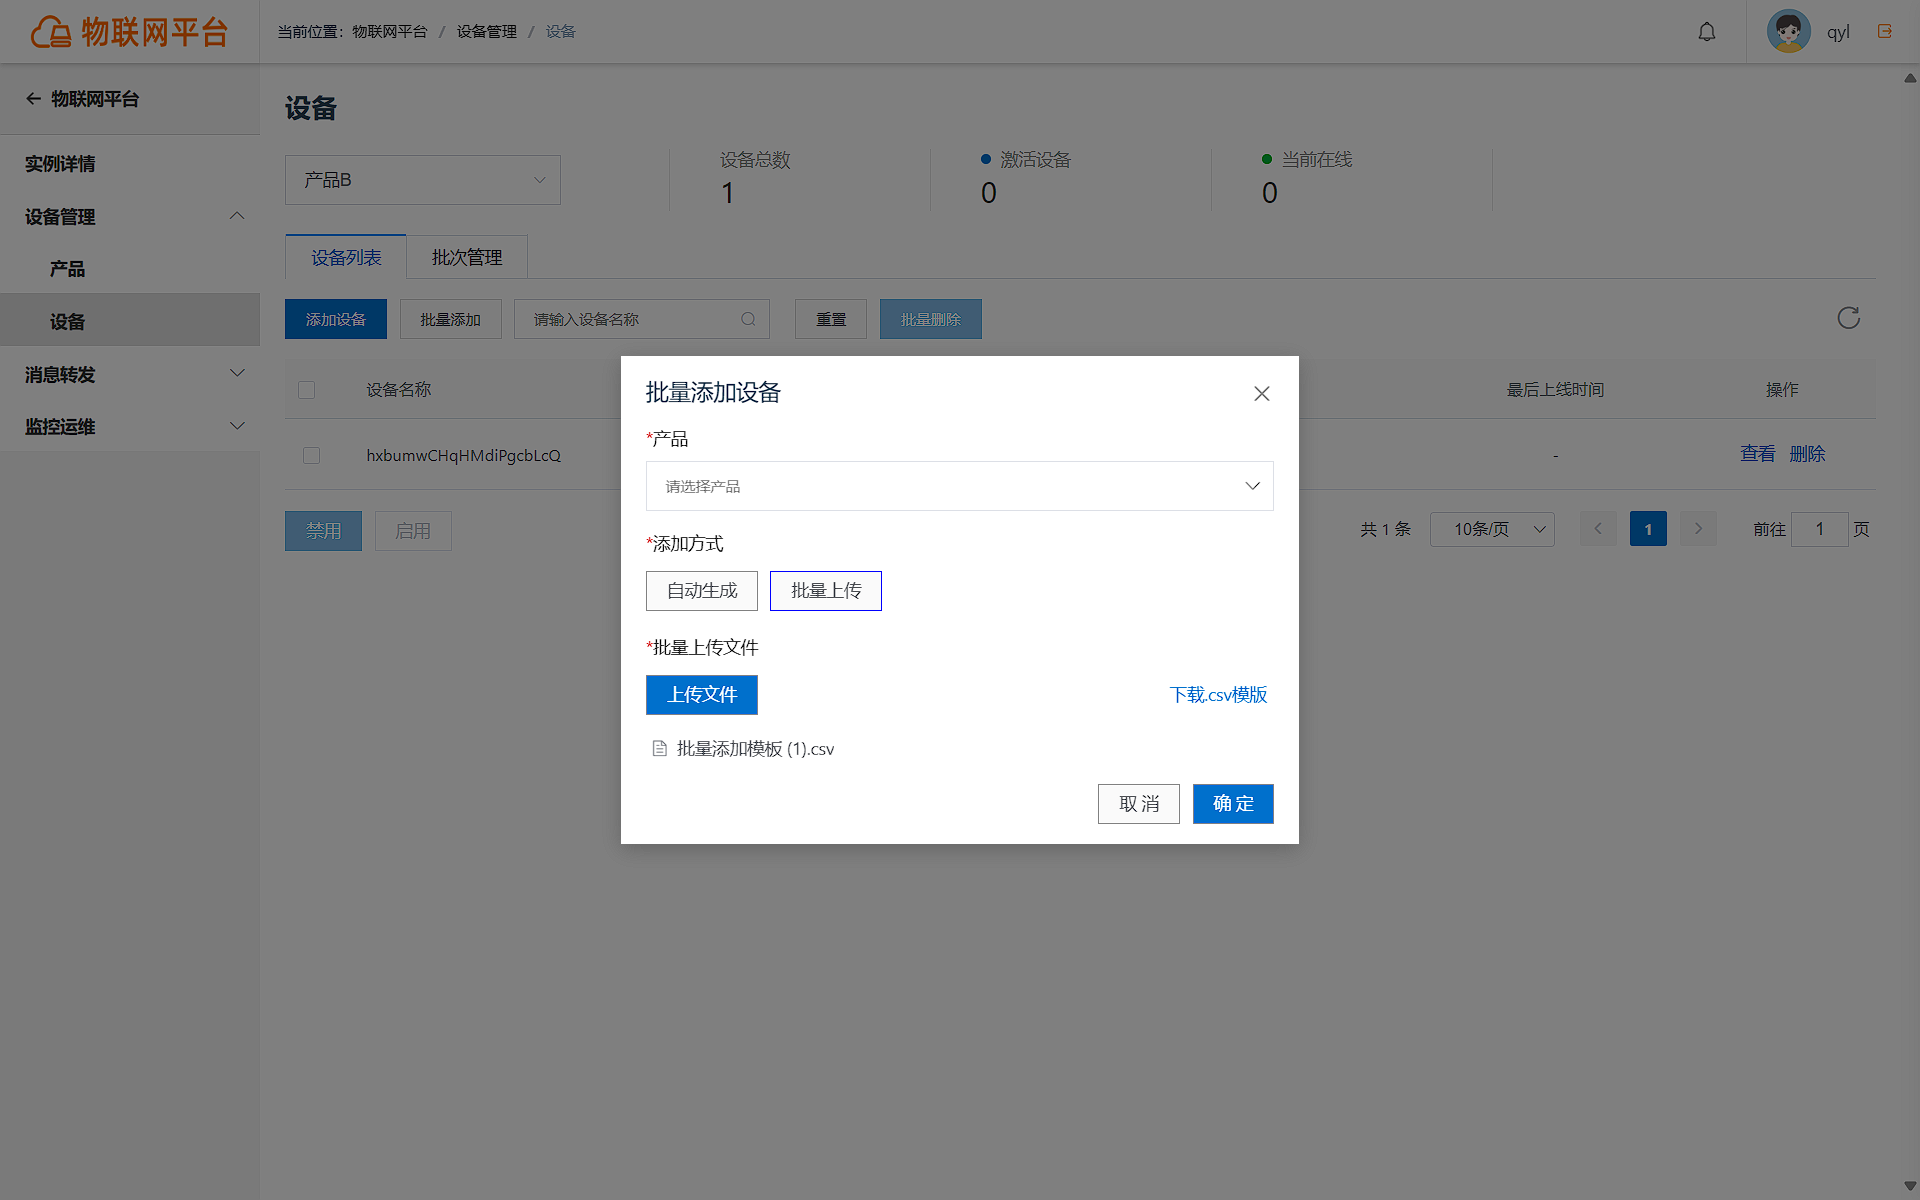Click the search magnifier in device name field
The image size is (1920, 1200).
pos(748,319)
